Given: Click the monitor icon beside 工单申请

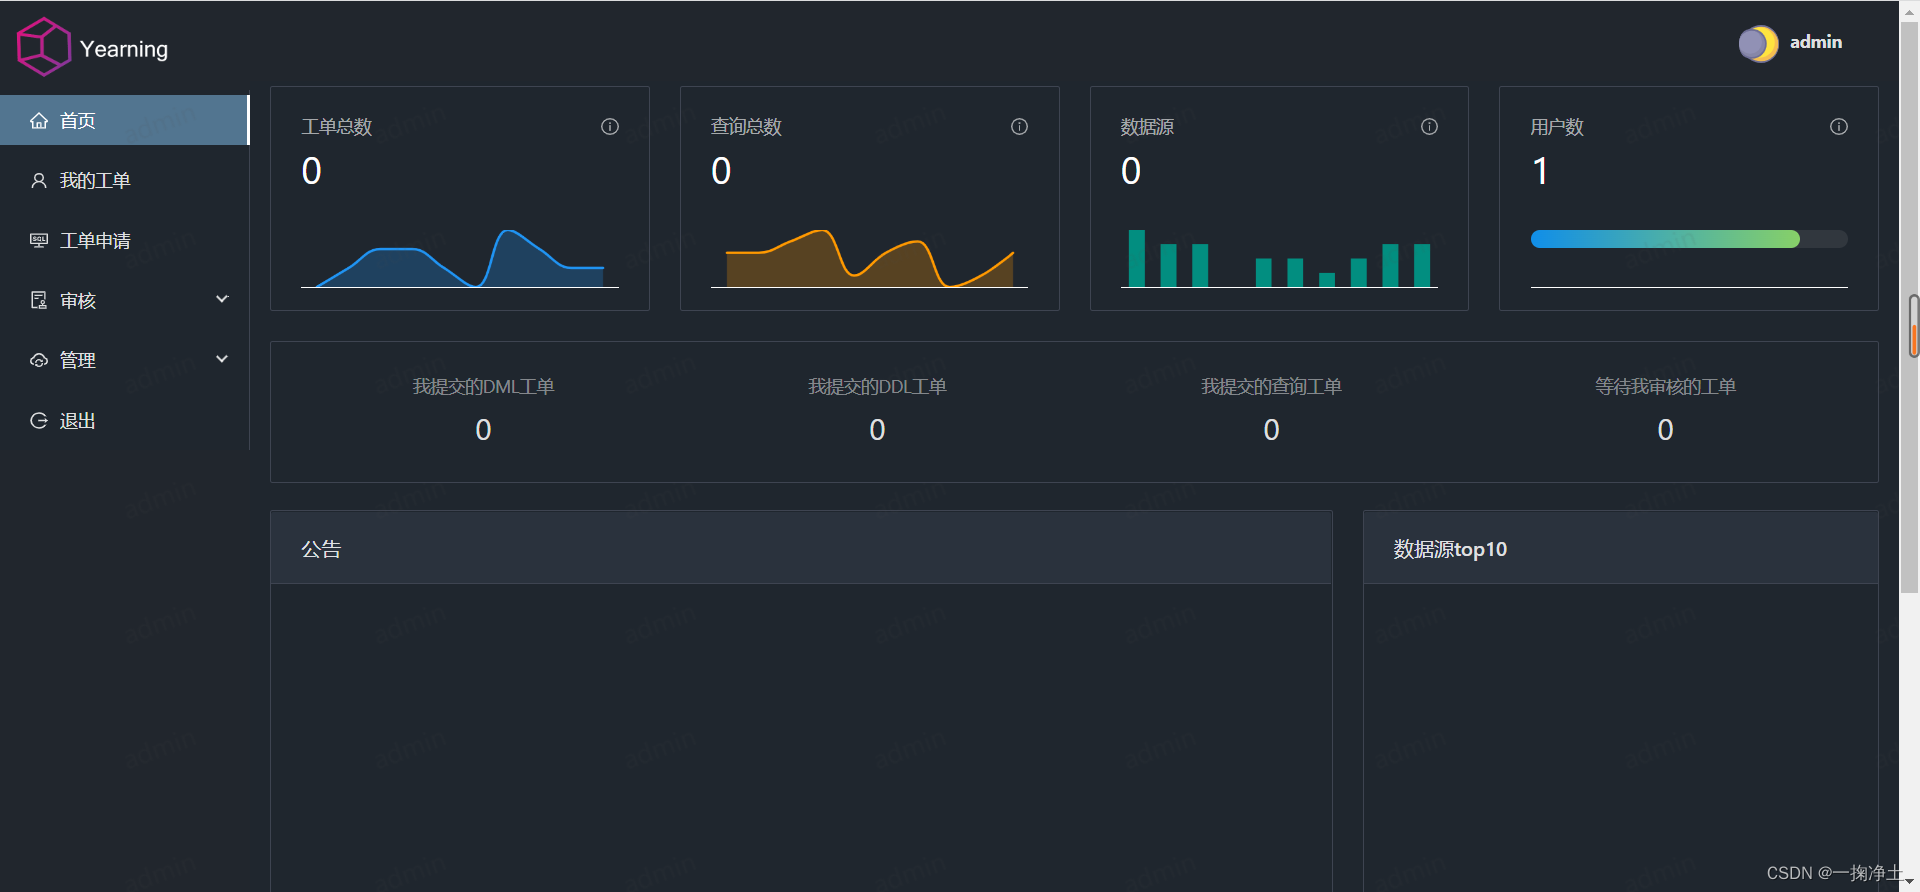Looking at the screenshot, I should (39, 241).
